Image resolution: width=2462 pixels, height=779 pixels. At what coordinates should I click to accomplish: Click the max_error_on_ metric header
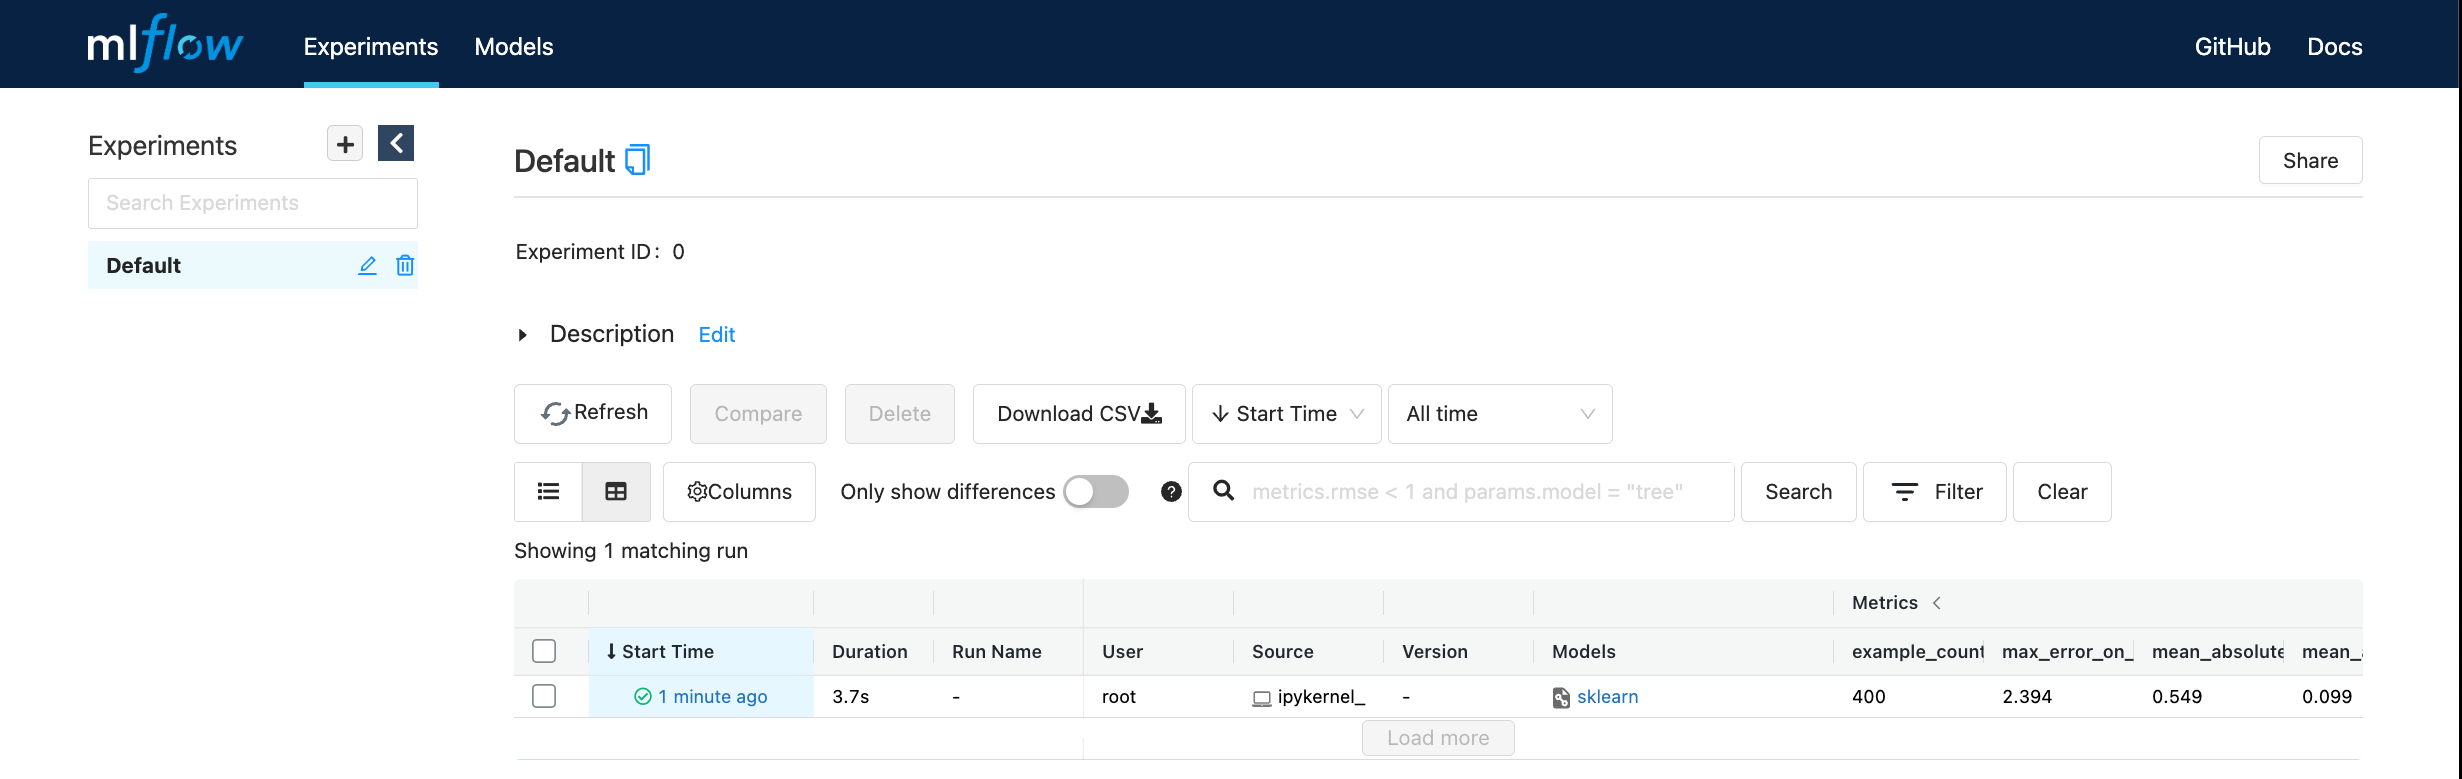[2067, 651]
